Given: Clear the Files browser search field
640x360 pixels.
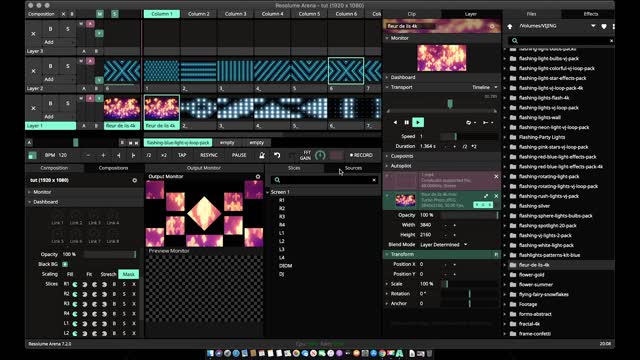Looking at the screenshot, I should pos(611,41).
